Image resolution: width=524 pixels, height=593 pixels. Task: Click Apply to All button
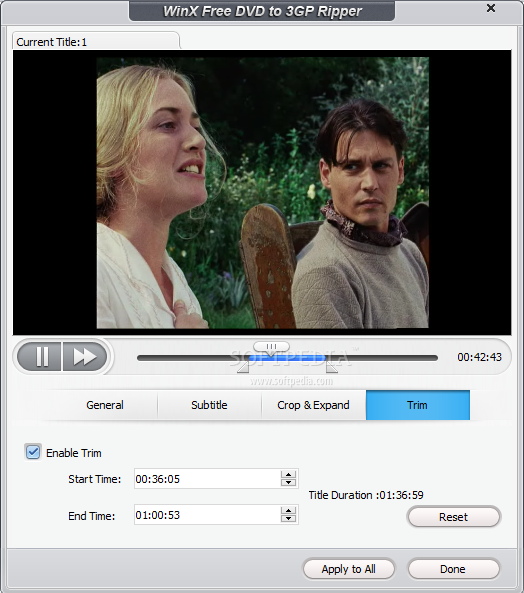(x=349, y=569)
